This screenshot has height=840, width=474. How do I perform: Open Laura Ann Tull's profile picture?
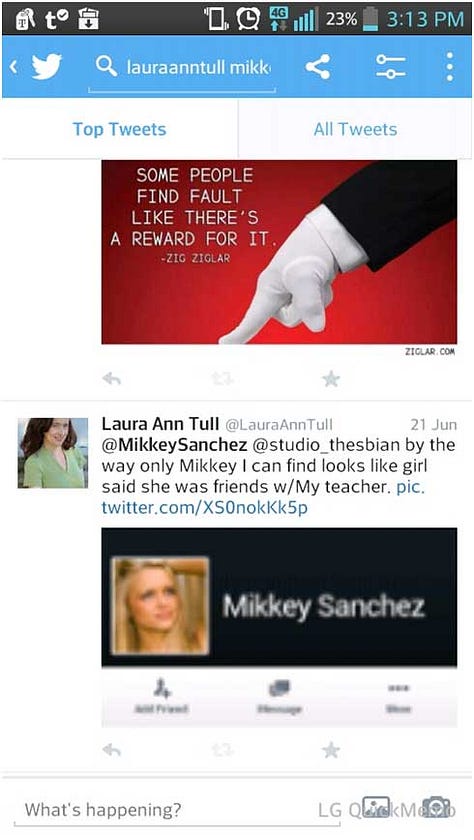(x=53, y=453)
